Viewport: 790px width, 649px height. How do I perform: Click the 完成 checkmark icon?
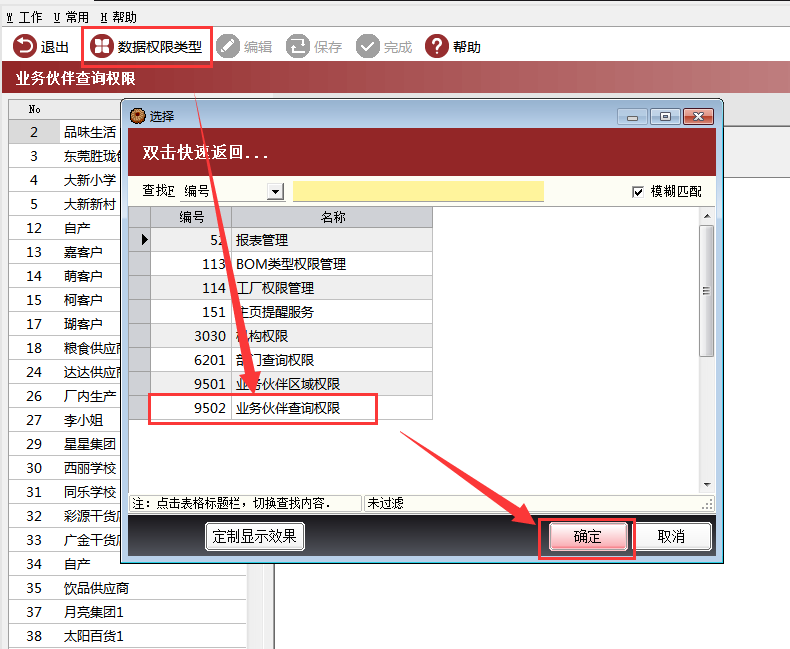coord(368,46)
